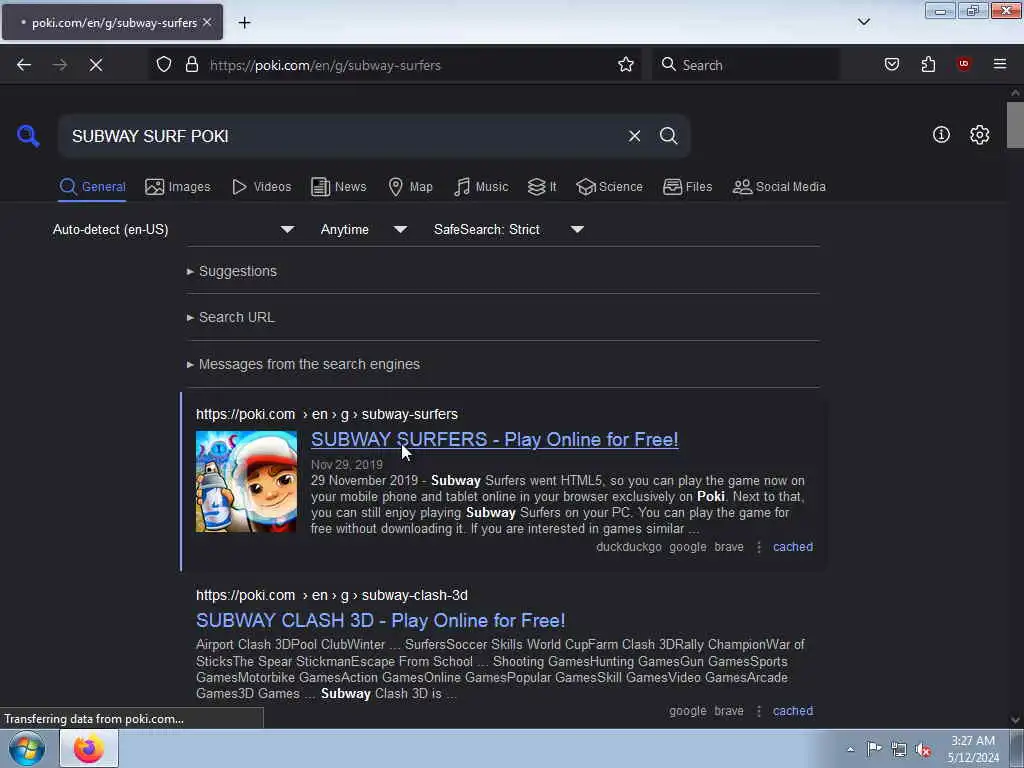Open the Windows Start button
The width and height of the screenshot is (1024, 768).
pyautogui.click(x=27, y=748)
